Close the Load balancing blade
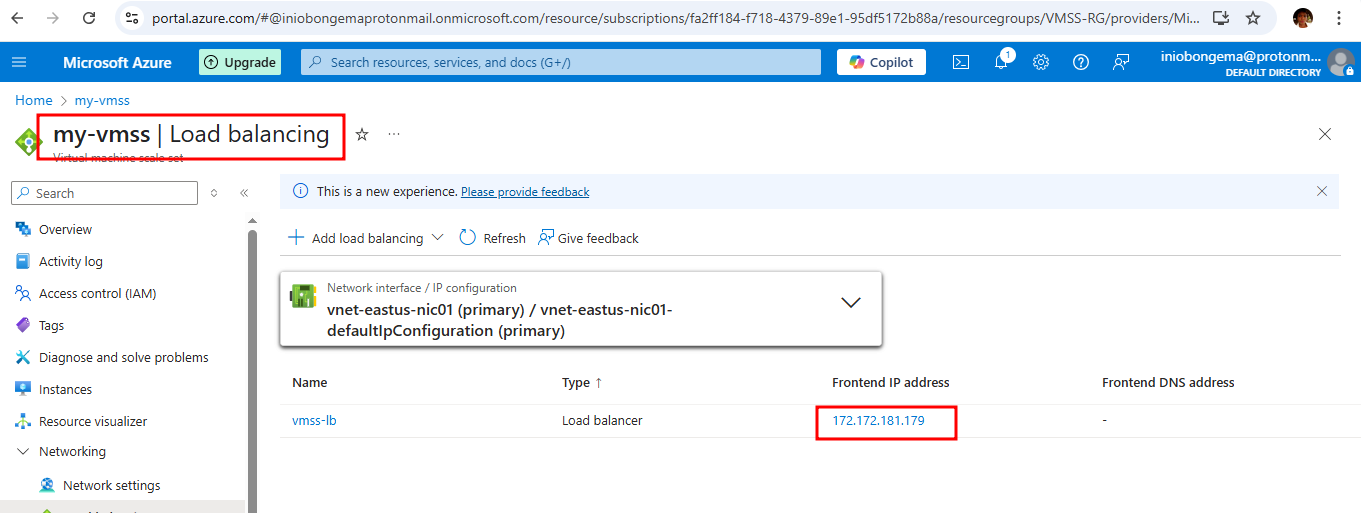 click(x=1325, y=134)
